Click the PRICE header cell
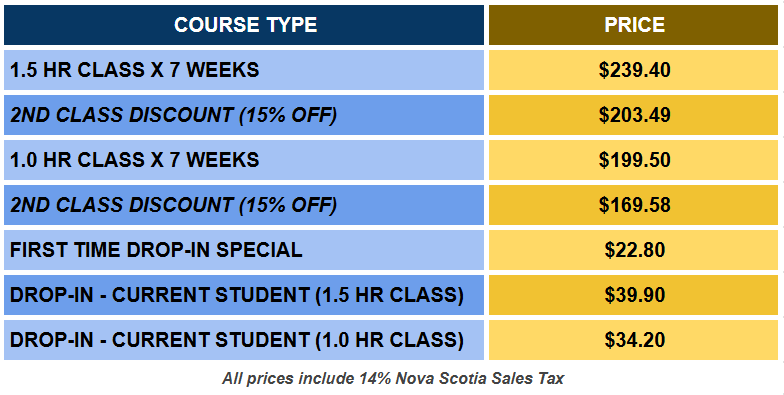 pos(634,25)
